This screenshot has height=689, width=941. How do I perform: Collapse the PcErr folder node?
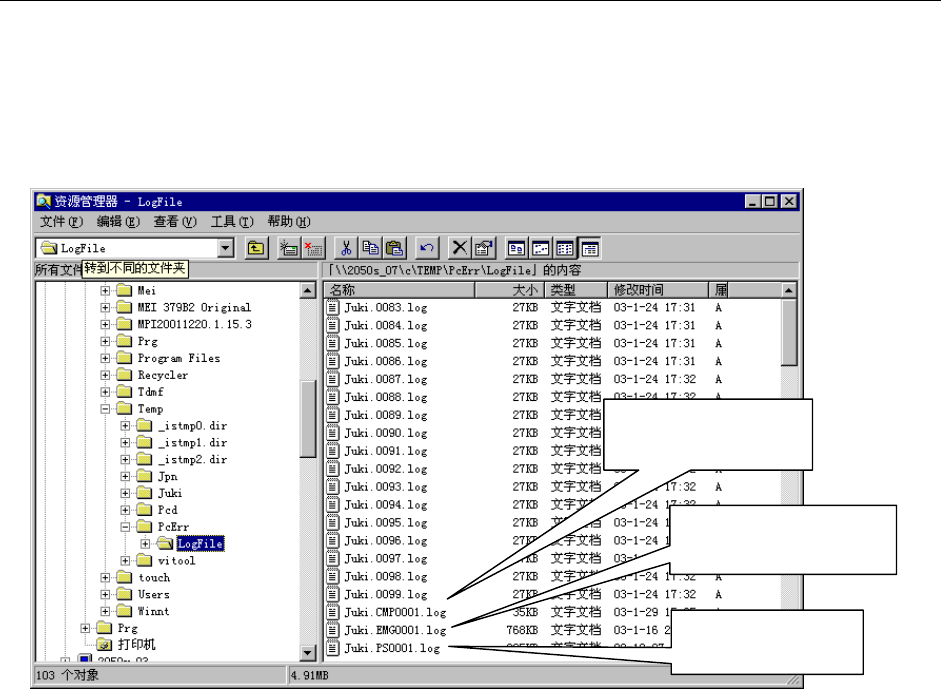point(125,527)
